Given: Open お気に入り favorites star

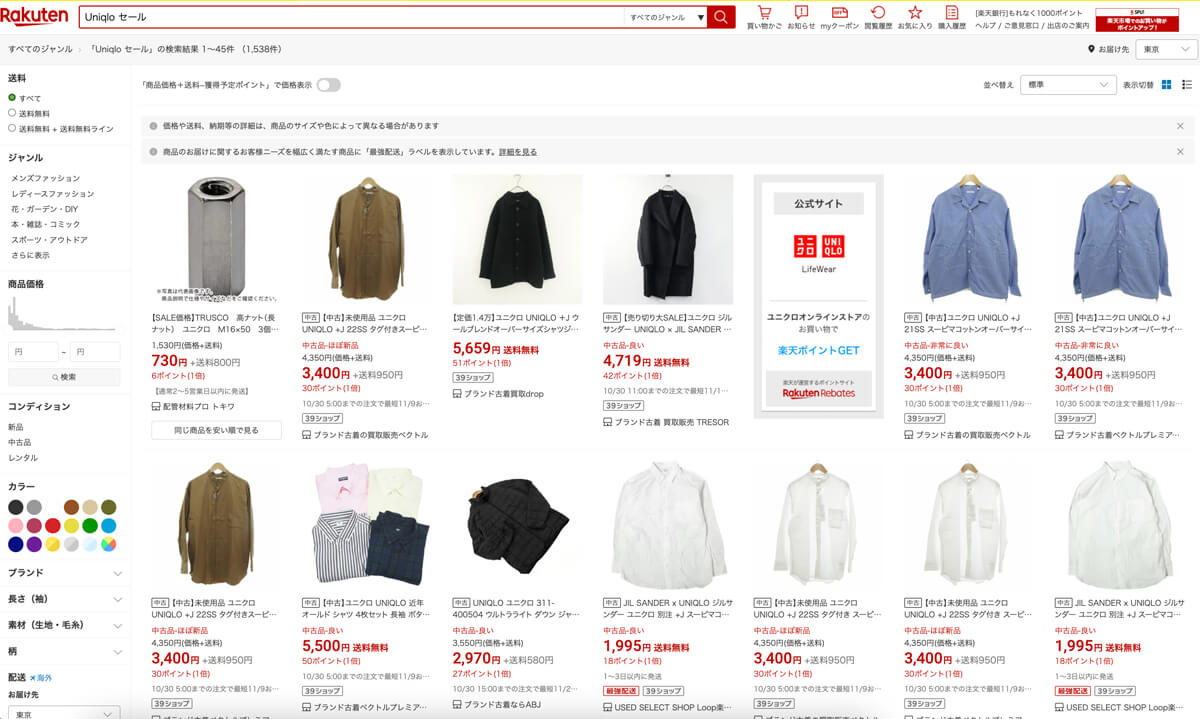Looking at the screenshot, I should click(915, 17).
